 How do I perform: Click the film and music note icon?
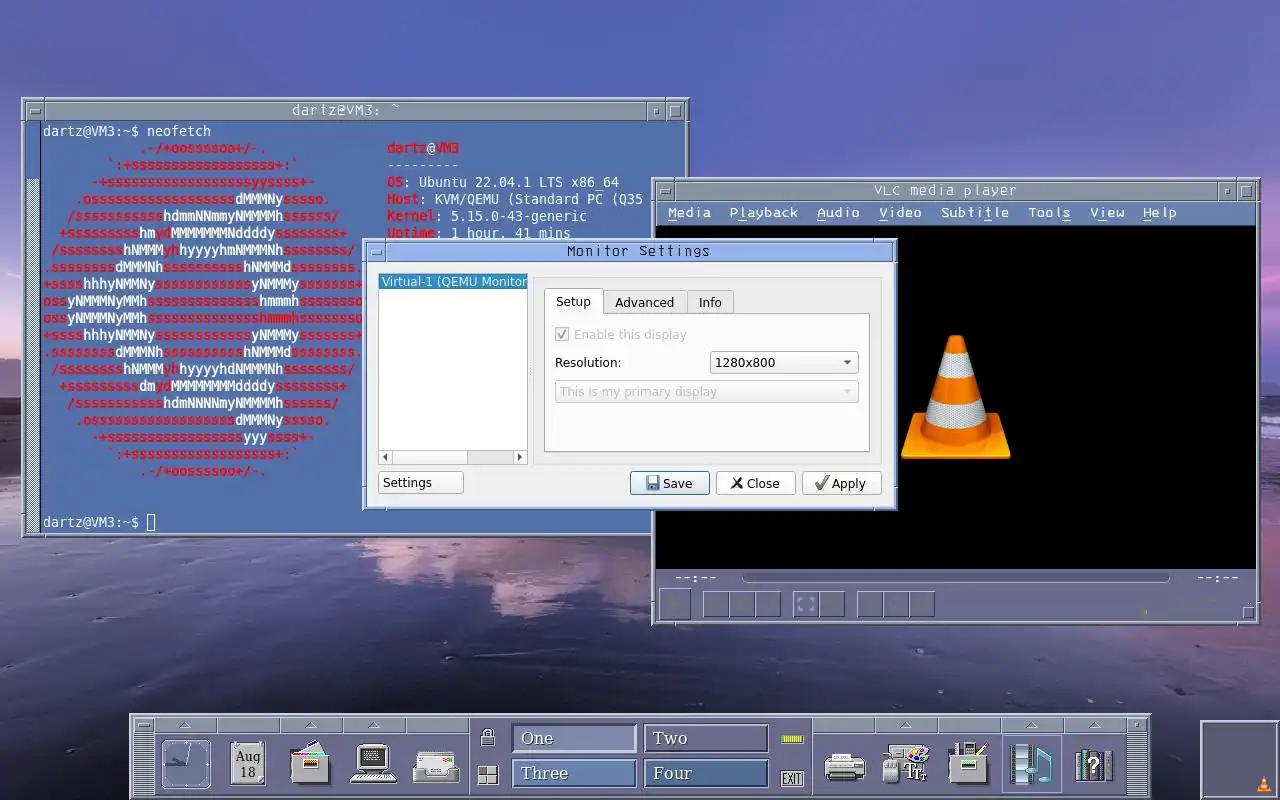[x=1031, y=764]
